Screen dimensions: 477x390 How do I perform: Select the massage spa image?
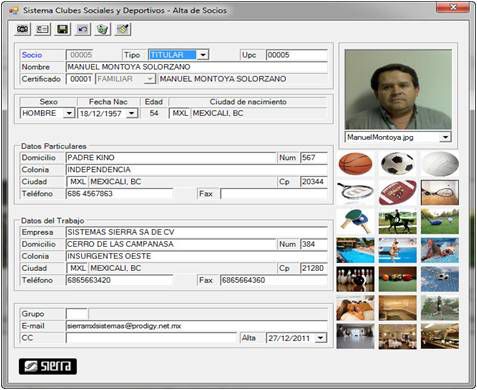(x=355, y=308)
